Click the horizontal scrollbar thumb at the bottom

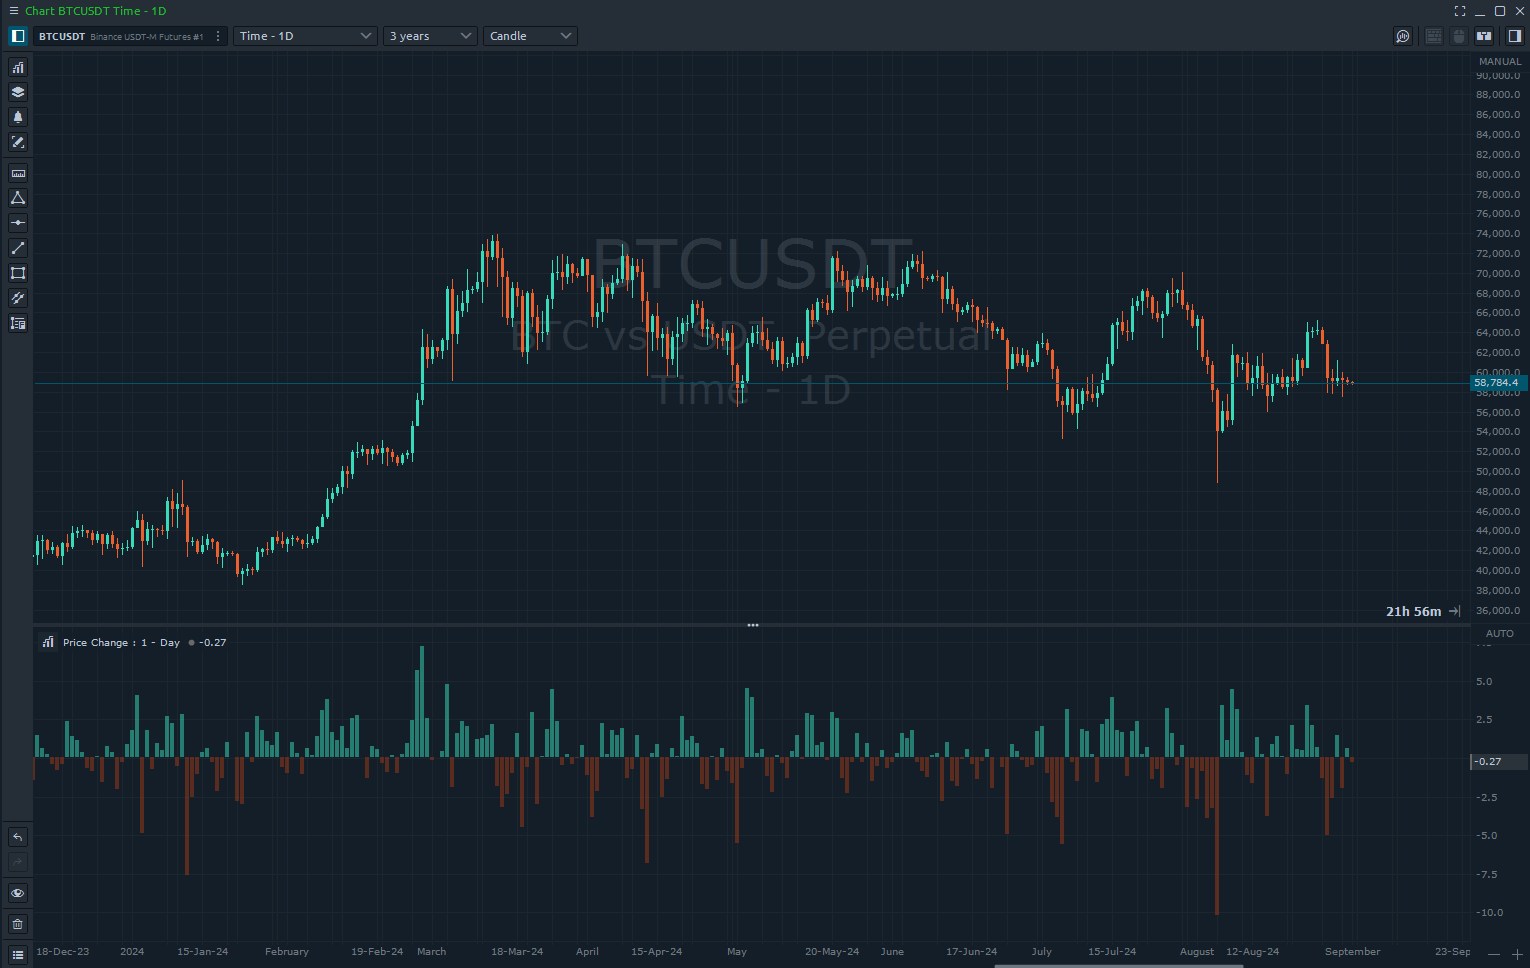pos(1120,966)
